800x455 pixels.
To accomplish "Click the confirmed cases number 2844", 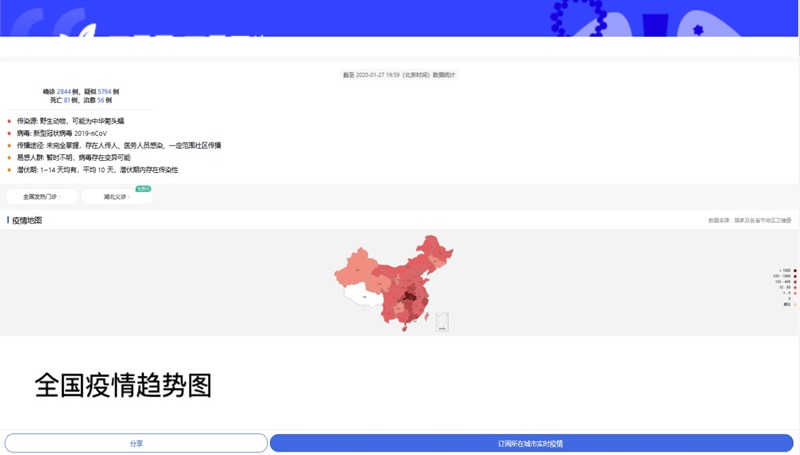I will coord(63,91).
